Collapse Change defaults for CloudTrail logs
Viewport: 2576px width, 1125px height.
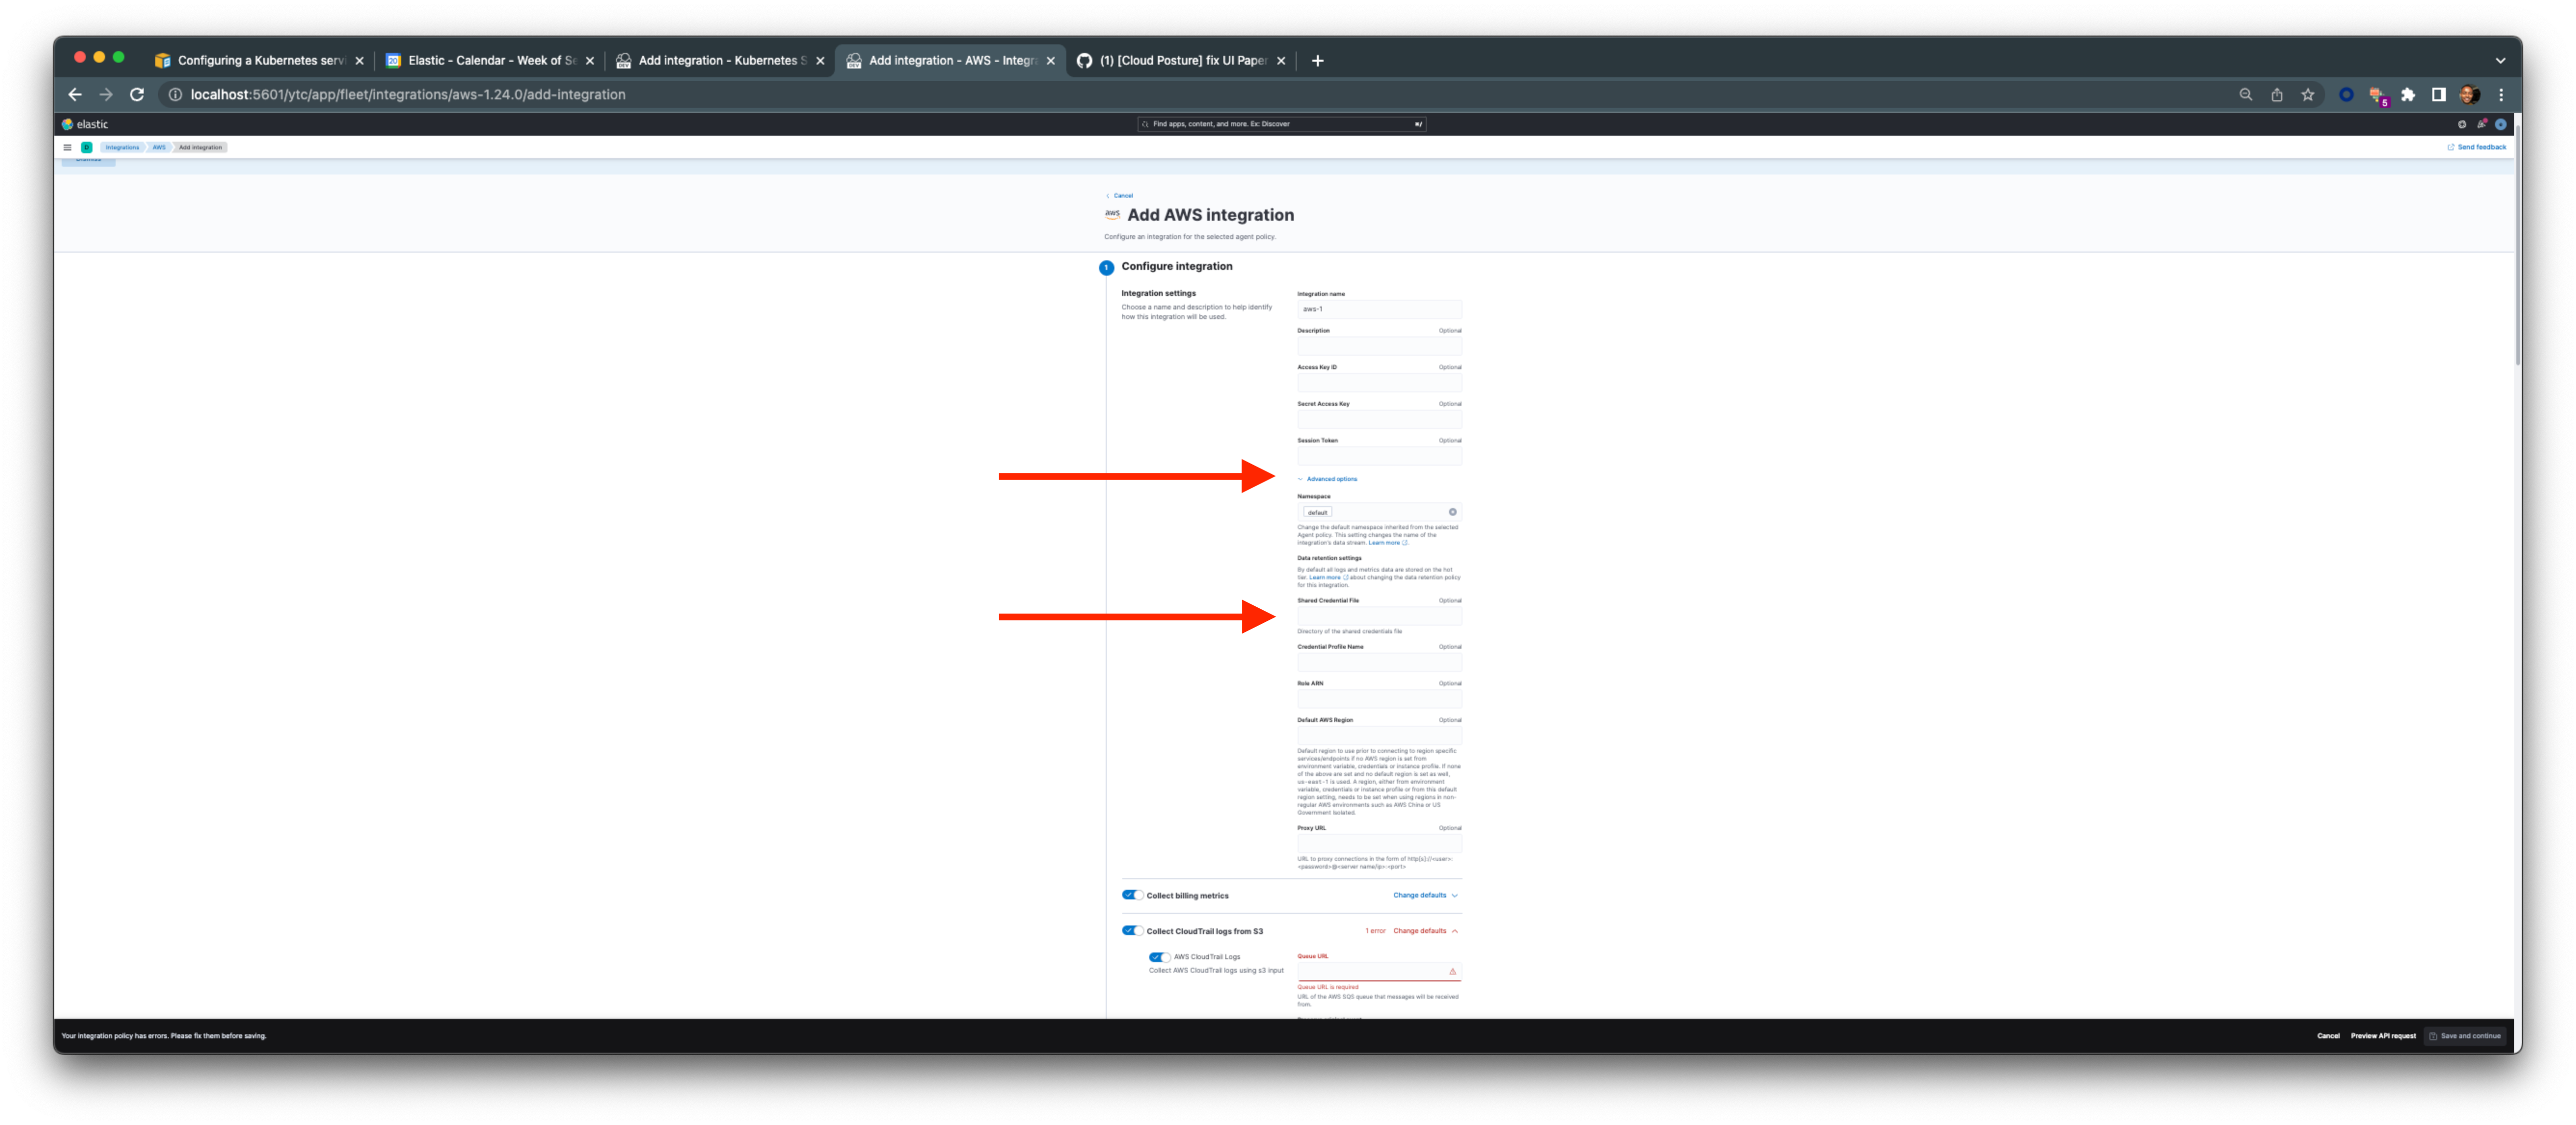pyautogui.click(x=1425, y=931)
